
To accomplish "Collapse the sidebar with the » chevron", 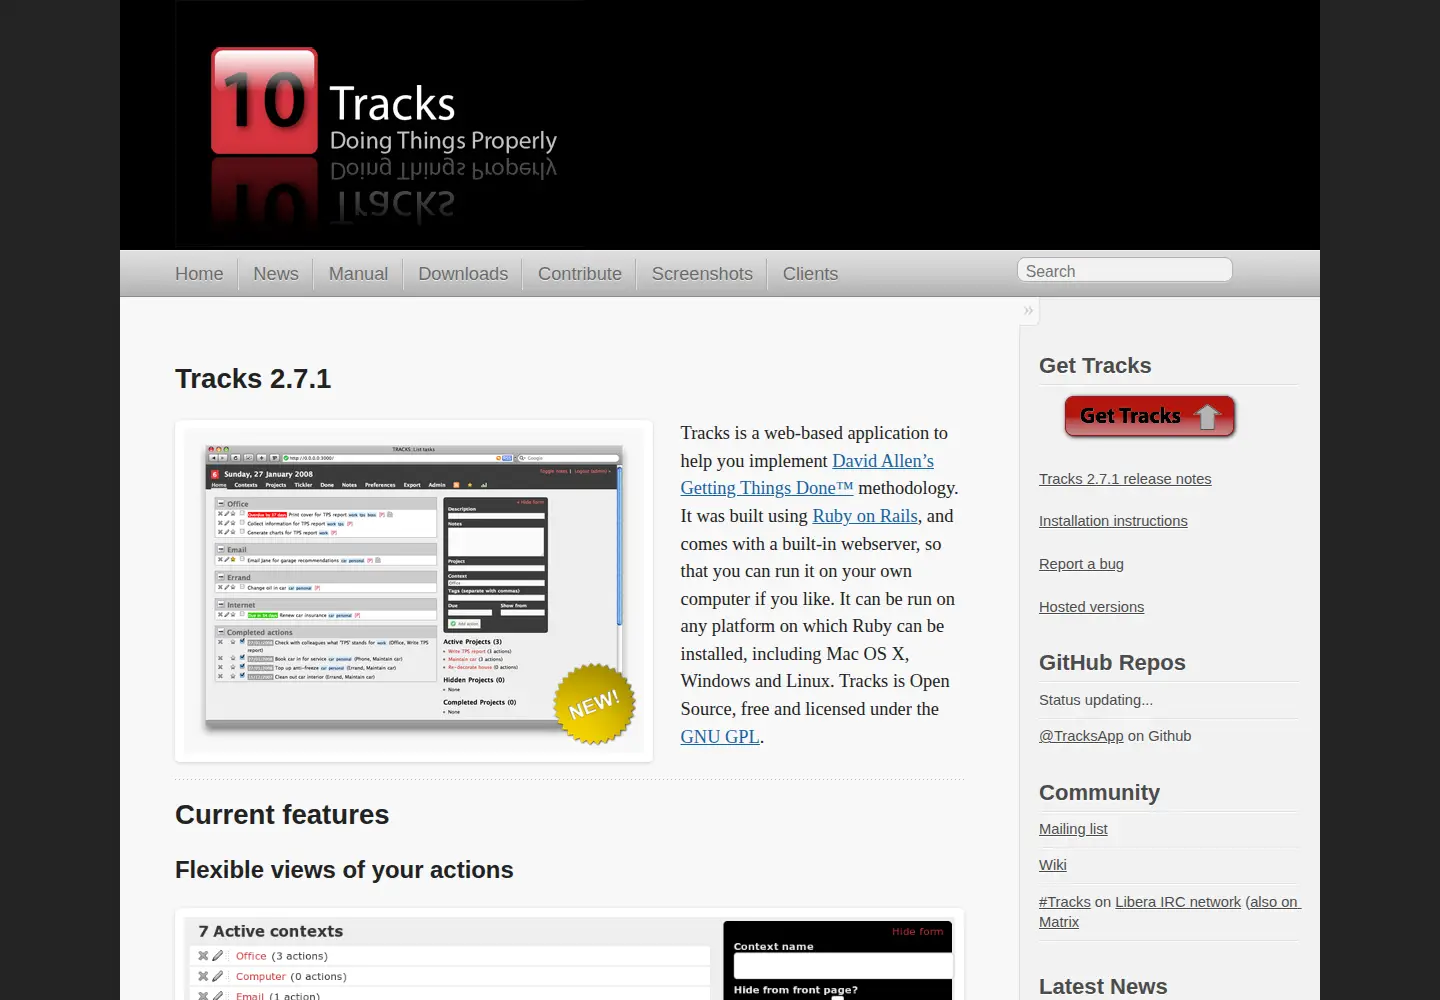I will pos(1028,311).
